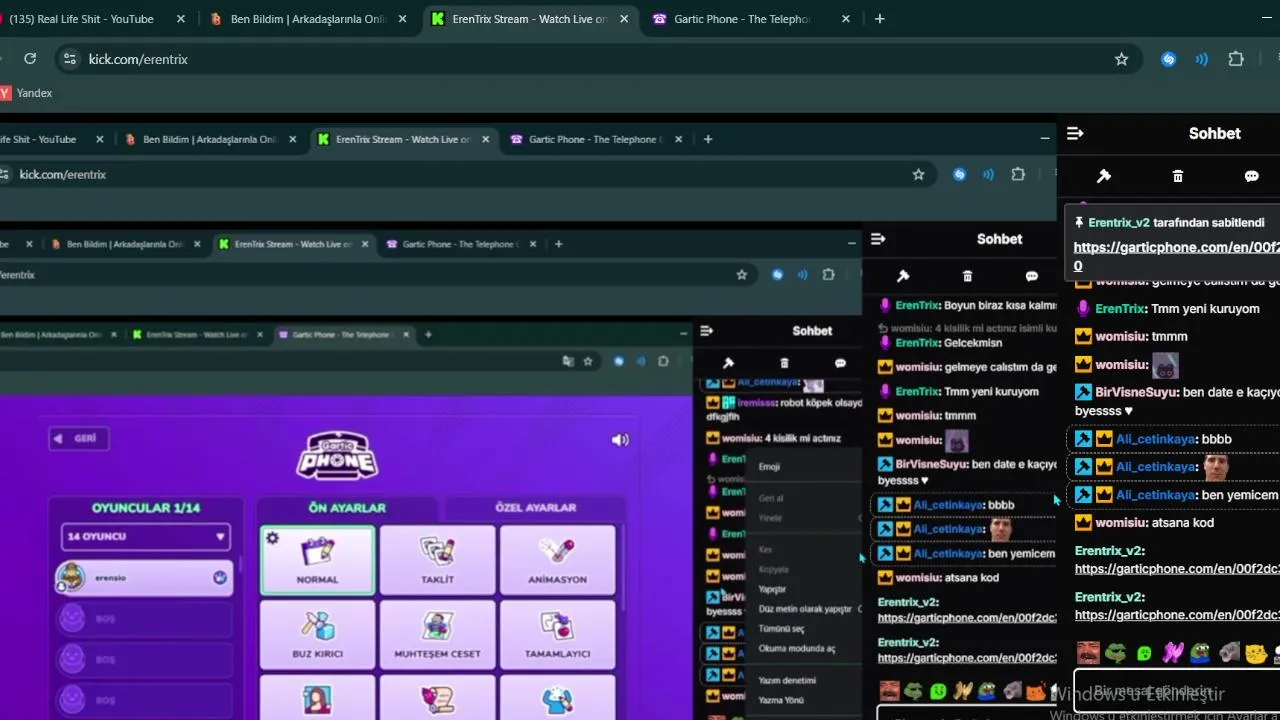
Task: Click the puzzle extensions icon in the second nested browser
Action: click(x=1018, y=174)
